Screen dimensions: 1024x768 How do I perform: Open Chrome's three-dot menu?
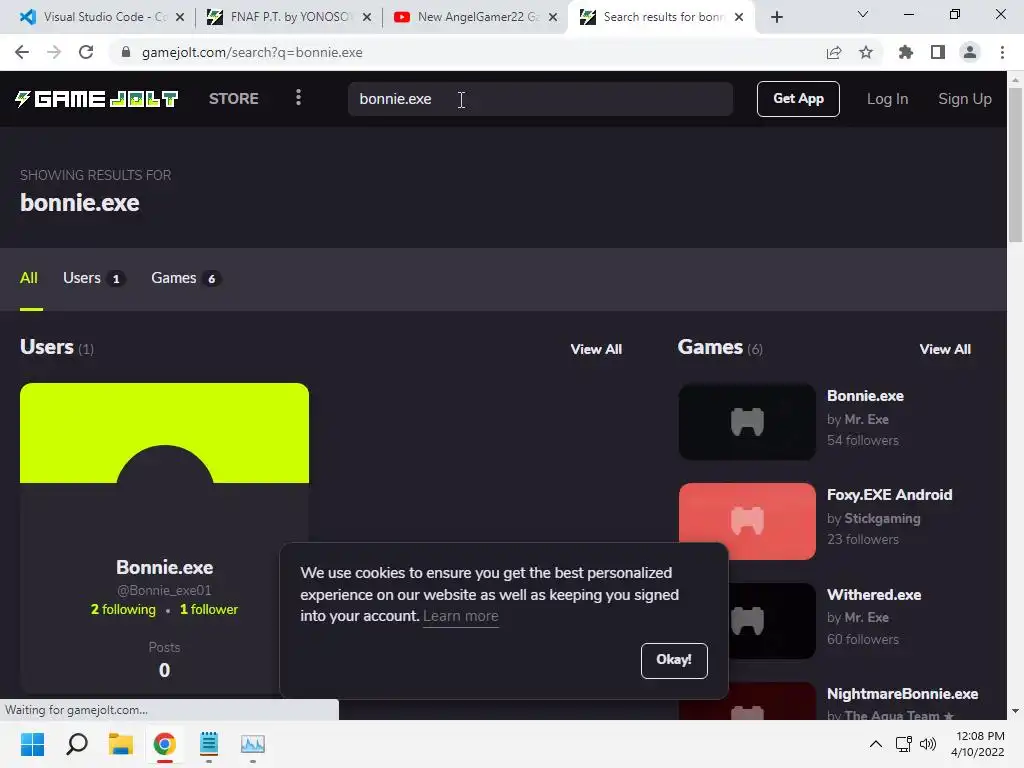[1002, 52]
